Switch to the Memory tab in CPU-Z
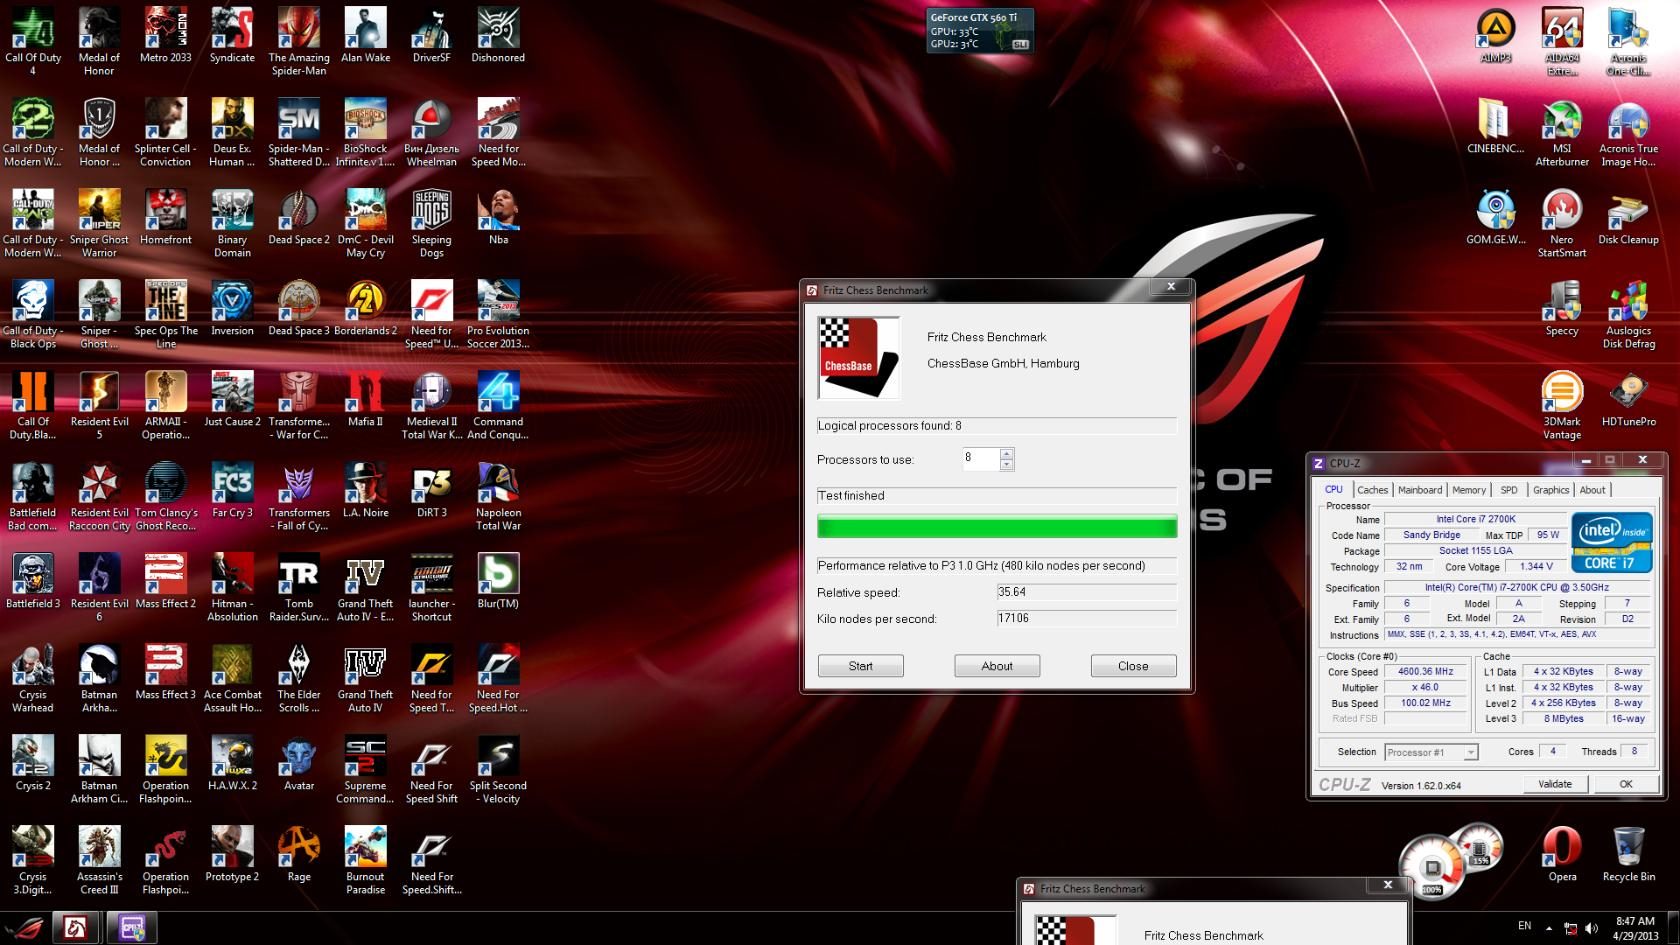The image size is (1680, 945). (x=1469, y=490)
